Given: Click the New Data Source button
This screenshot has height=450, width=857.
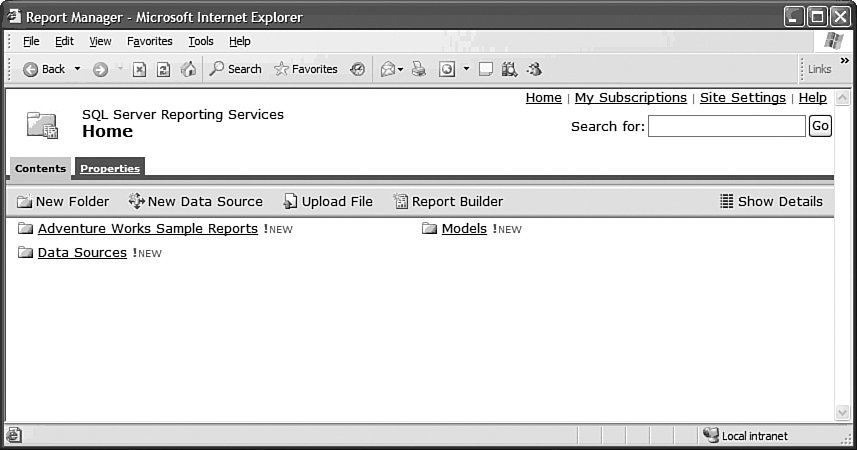Looking at the screenshot, I should click(x=195, y=202).
